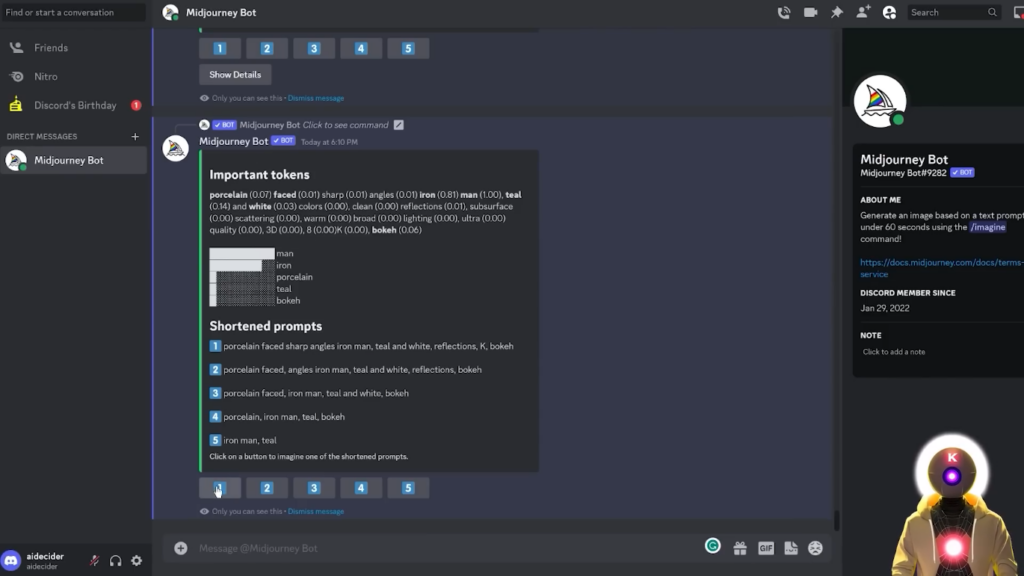The width and height of the screenshot is (1024, 576).
Task: Open pinned messages
Action: 837,12
